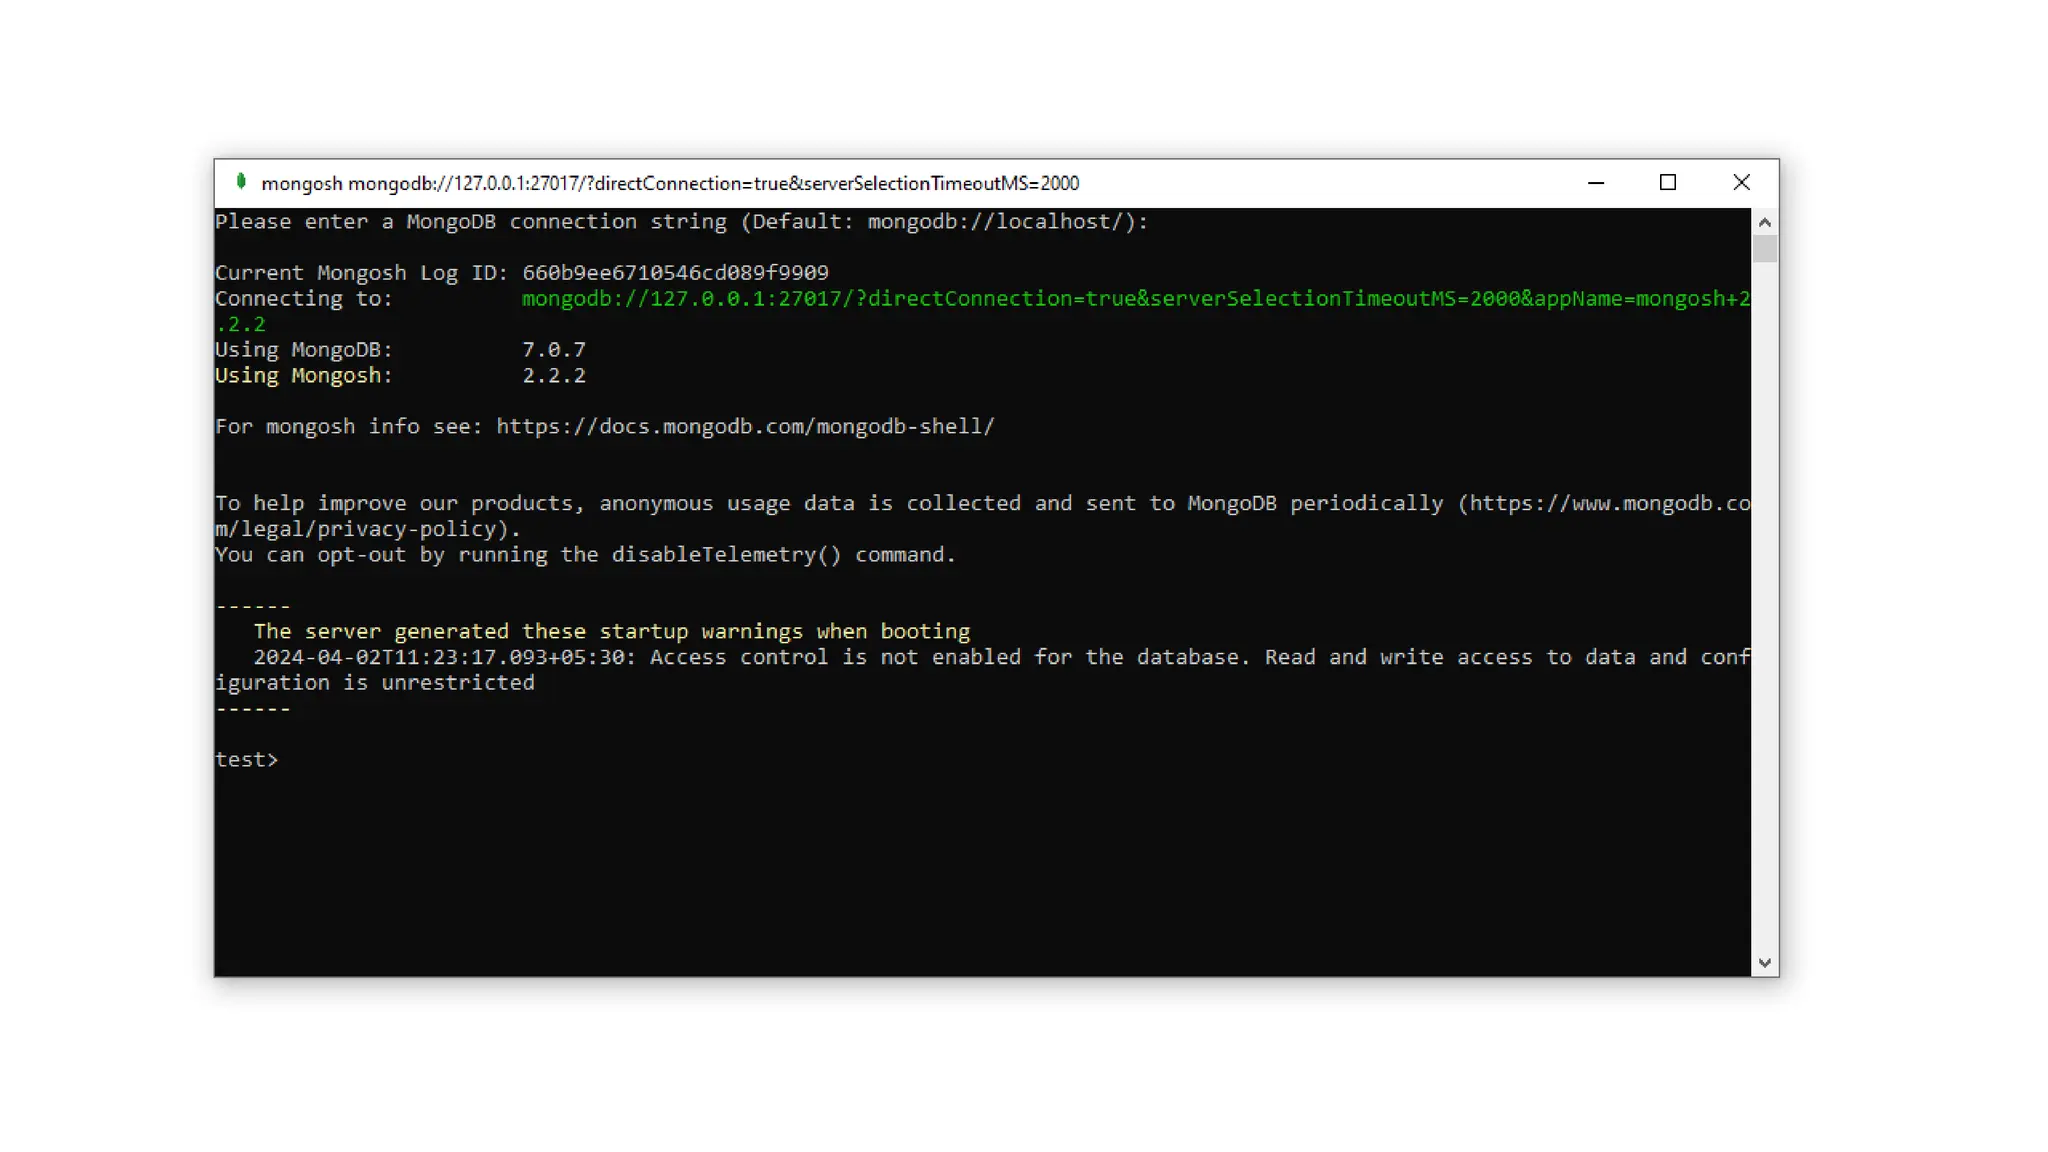This screenshot has height=1152, width=2048.
Task: Click the window title bar text
Action: [x=670, y=183]
